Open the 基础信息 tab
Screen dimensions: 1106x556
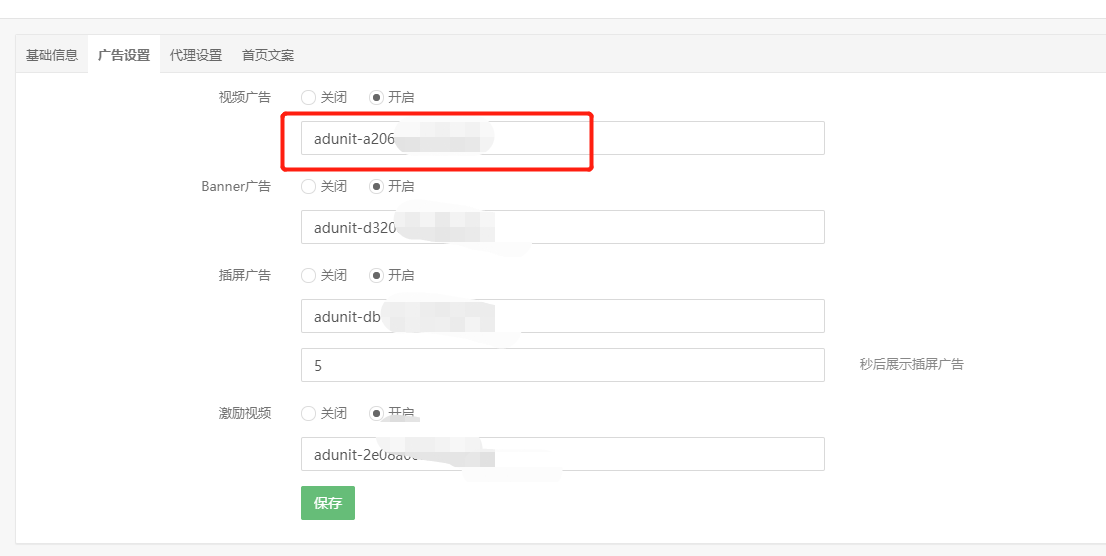pyautogui.click(x=52, y=55)
